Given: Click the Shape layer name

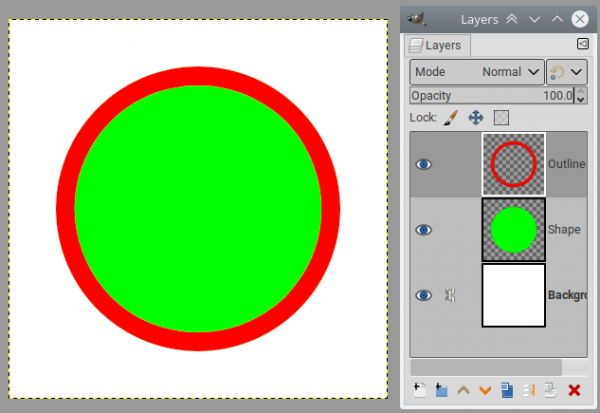Looking at the screenshot, I should pyautogui.click(x=564, y=230).
